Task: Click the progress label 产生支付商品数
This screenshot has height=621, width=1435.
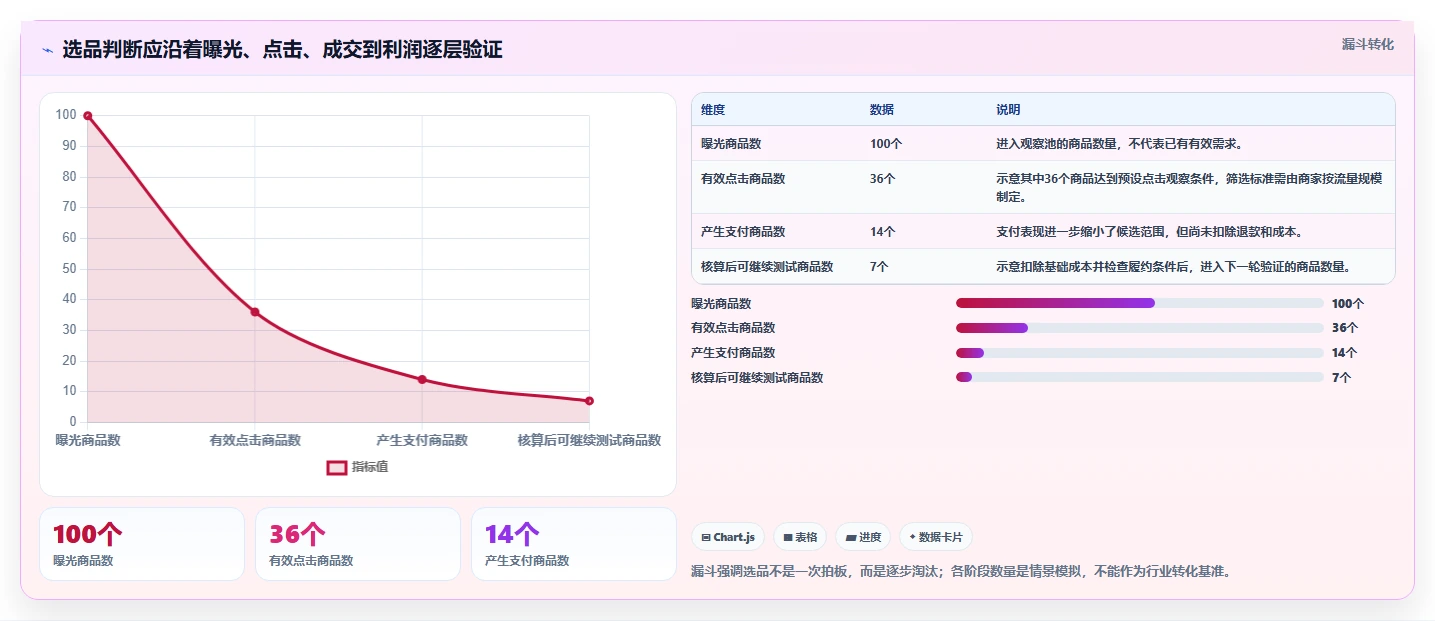Action: tap(733, 352)
